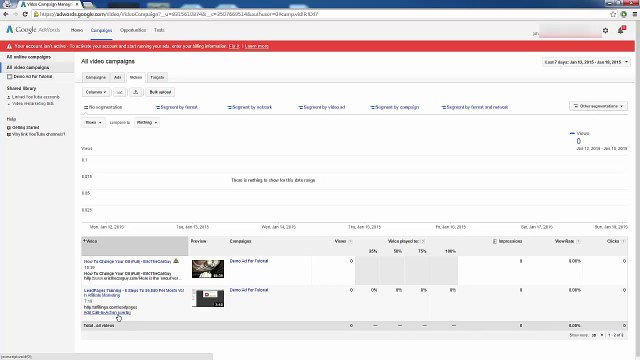Viewport: 640px width, 360px height.
Task: Click the Segment by network icon
Action: 229,107
